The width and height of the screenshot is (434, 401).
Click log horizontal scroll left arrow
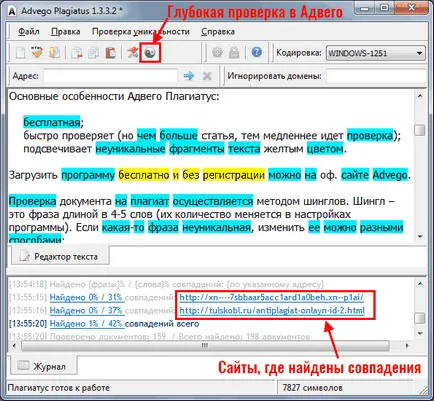click(x=14, y=346)
